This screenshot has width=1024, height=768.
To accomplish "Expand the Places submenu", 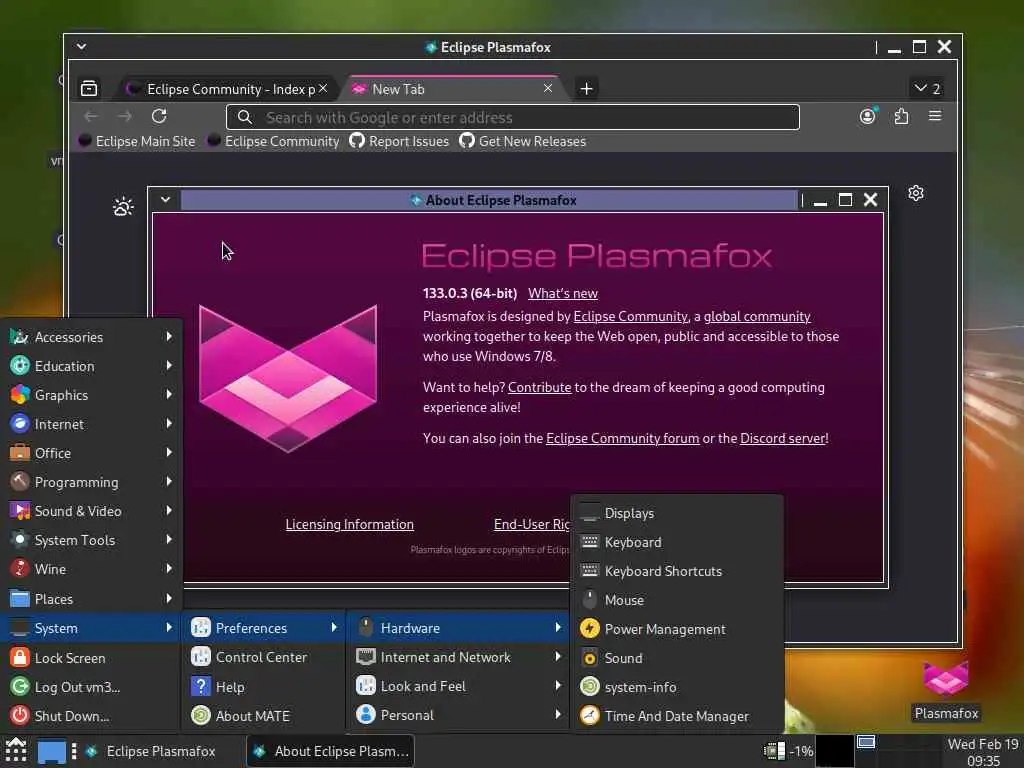I will [x=91, y=599].
